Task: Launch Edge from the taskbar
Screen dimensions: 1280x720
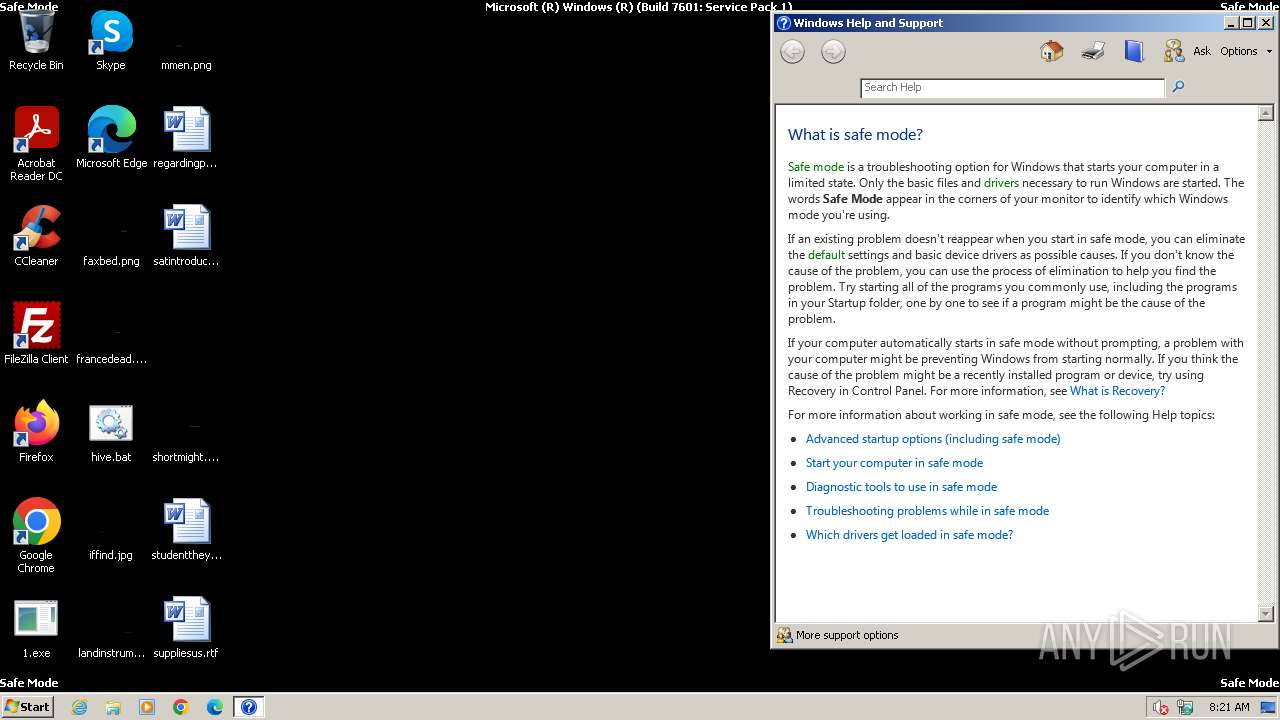Action: pos(215,707)
